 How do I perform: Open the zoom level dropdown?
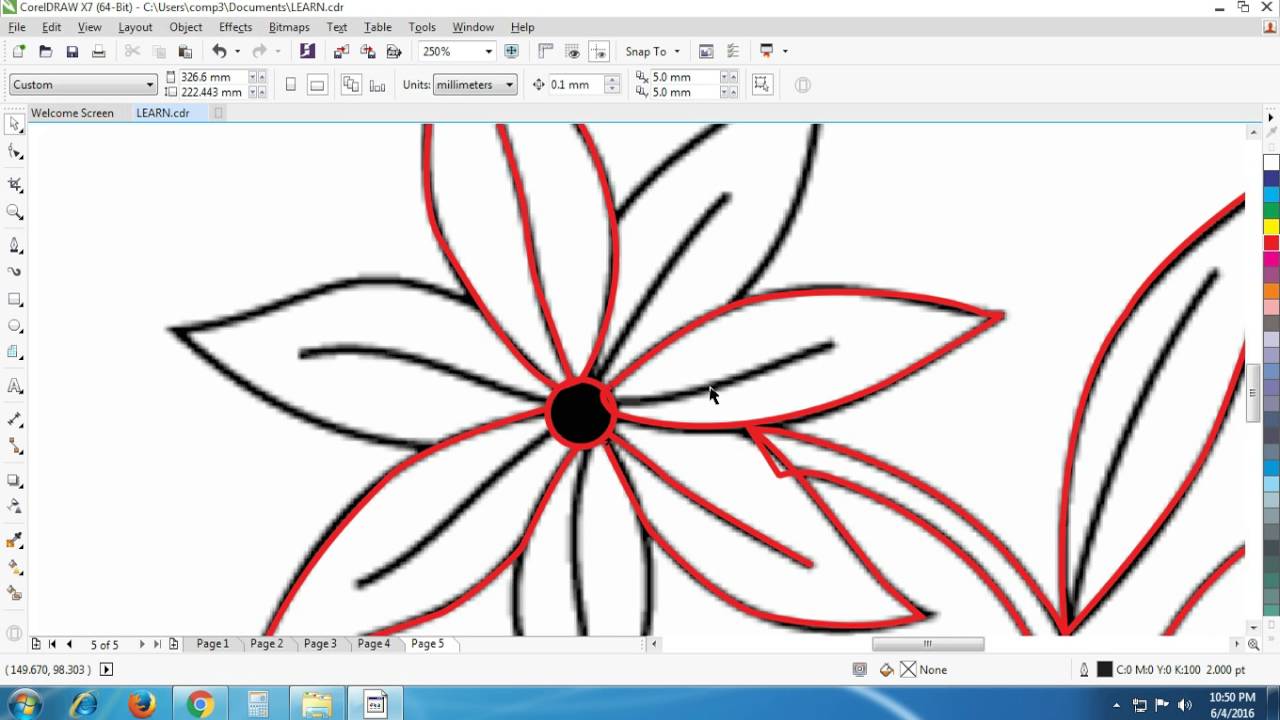point(487,51)
